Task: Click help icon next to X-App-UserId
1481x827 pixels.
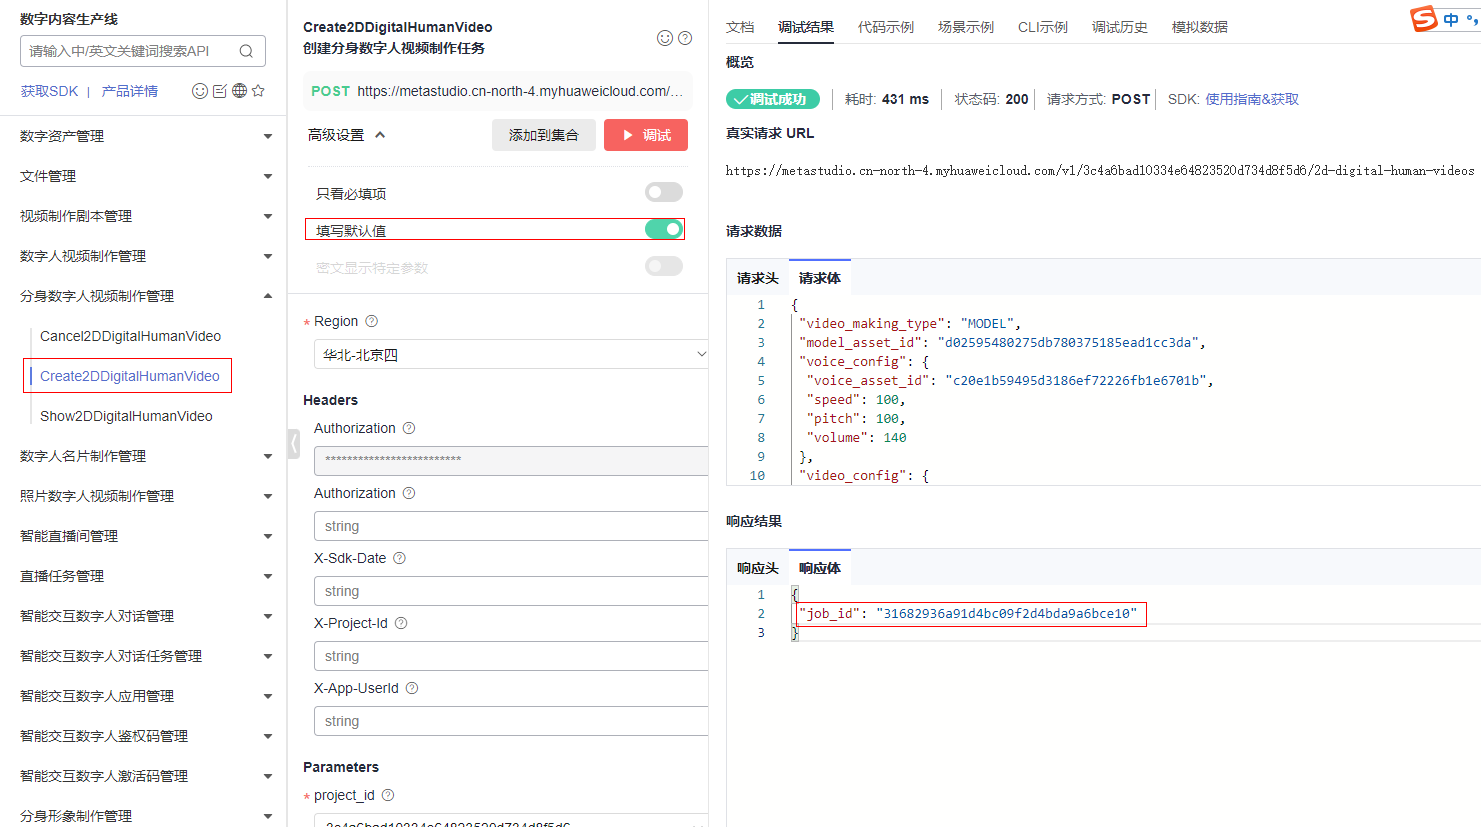Action: point(412,688)
